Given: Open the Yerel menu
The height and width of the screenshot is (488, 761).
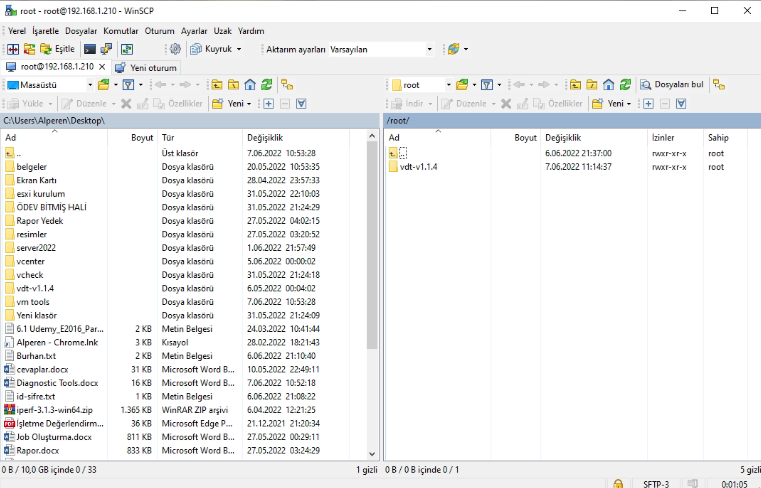Looking at the screenshot, I should coord(17,31).
